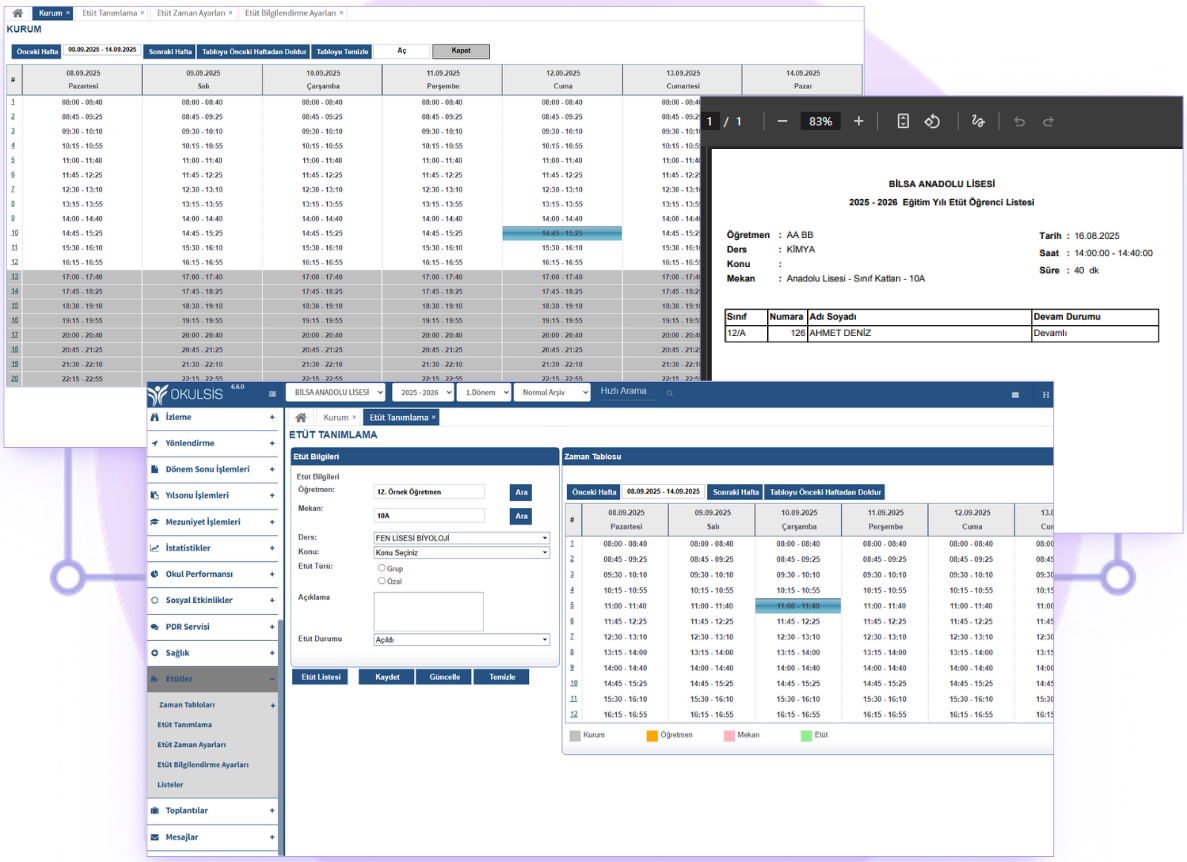This screenshot has width=1187, height=862.
Task: Select the Özel radio button
Action: (382, 580)
